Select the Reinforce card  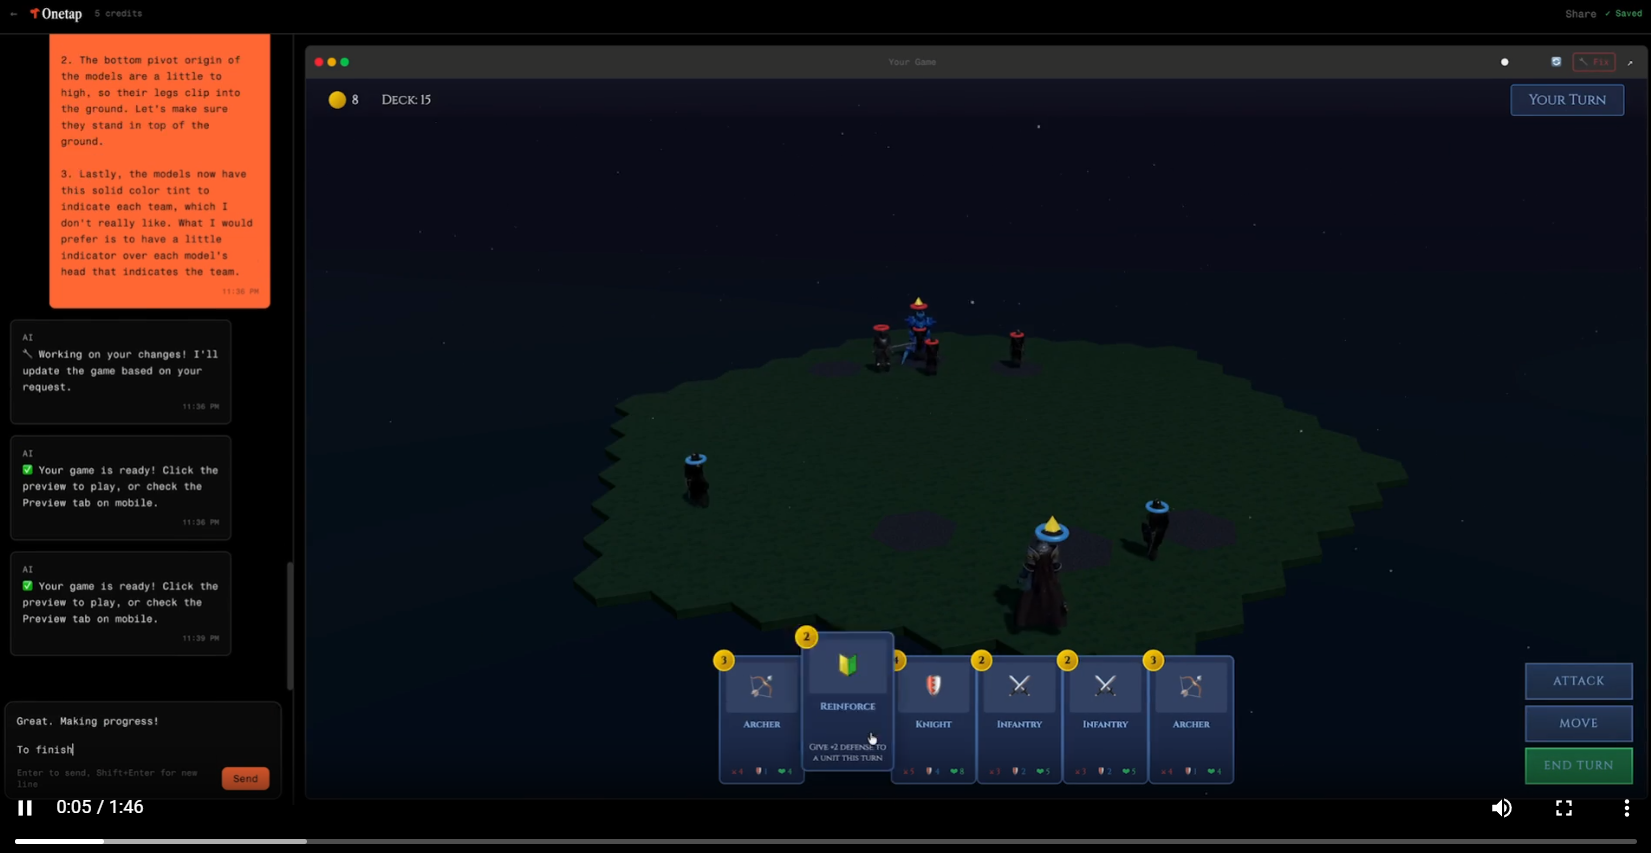pos(847,701)
